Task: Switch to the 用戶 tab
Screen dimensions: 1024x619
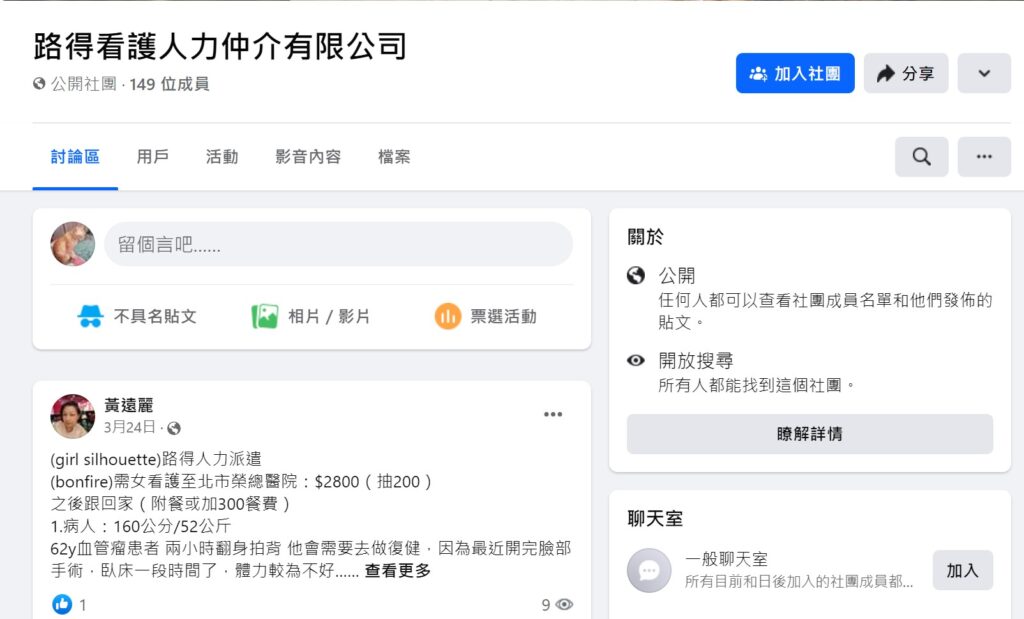Action: coord(153,157)
